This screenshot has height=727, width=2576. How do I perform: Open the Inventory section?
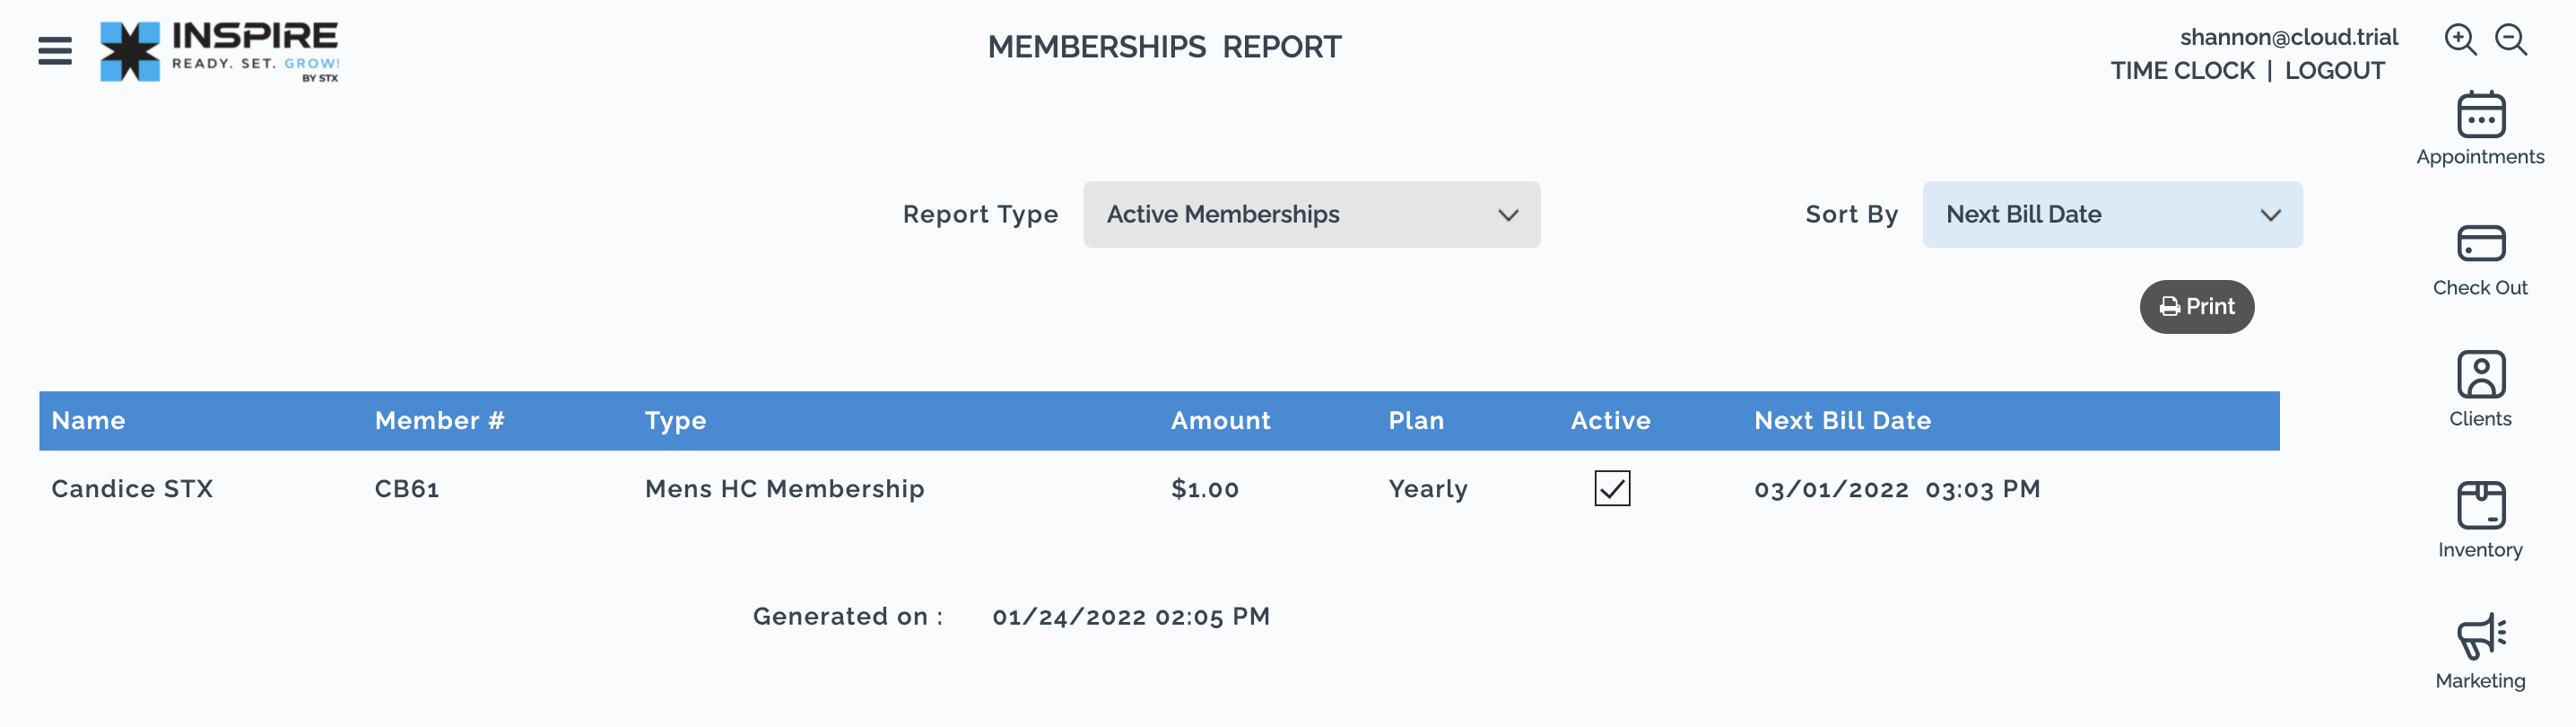click(2480, 521)
